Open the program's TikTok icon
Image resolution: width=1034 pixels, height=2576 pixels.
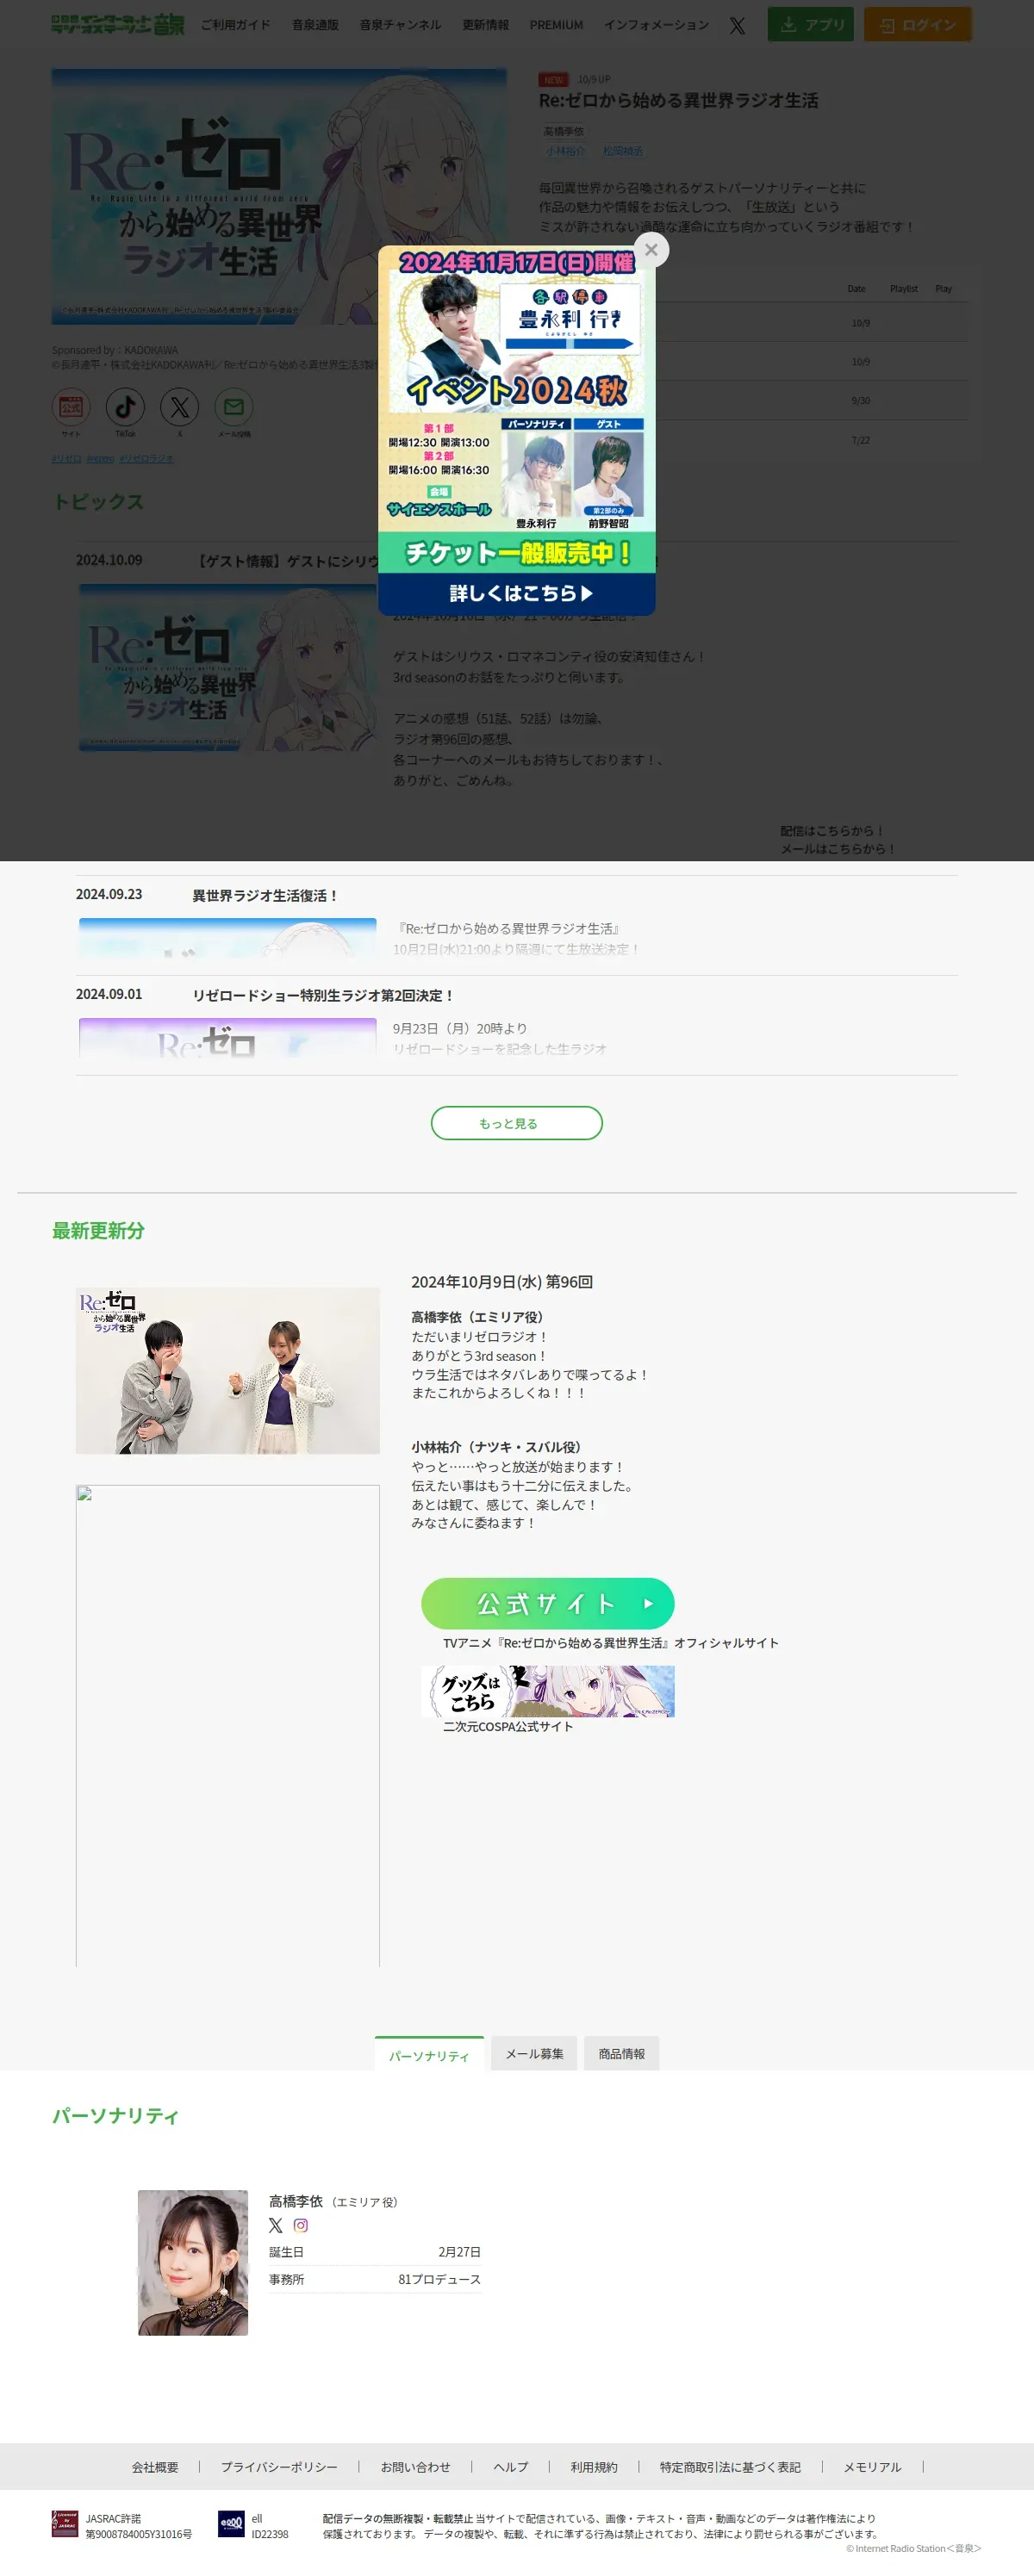tap(125, 407)
